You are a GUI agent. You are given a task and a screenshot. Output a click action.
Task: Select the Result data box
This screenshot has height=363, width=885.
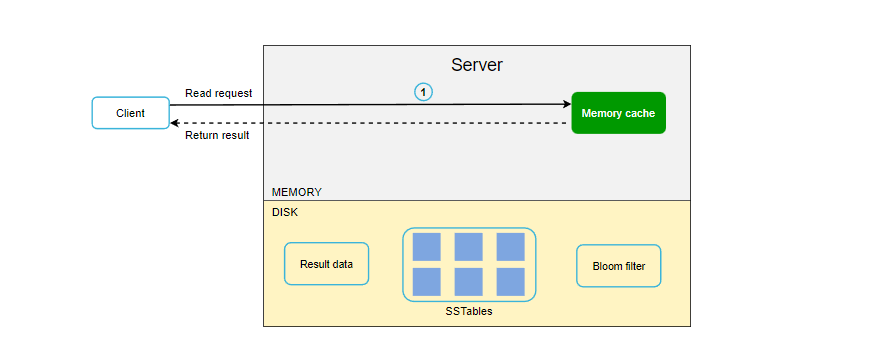click(326, 264)
